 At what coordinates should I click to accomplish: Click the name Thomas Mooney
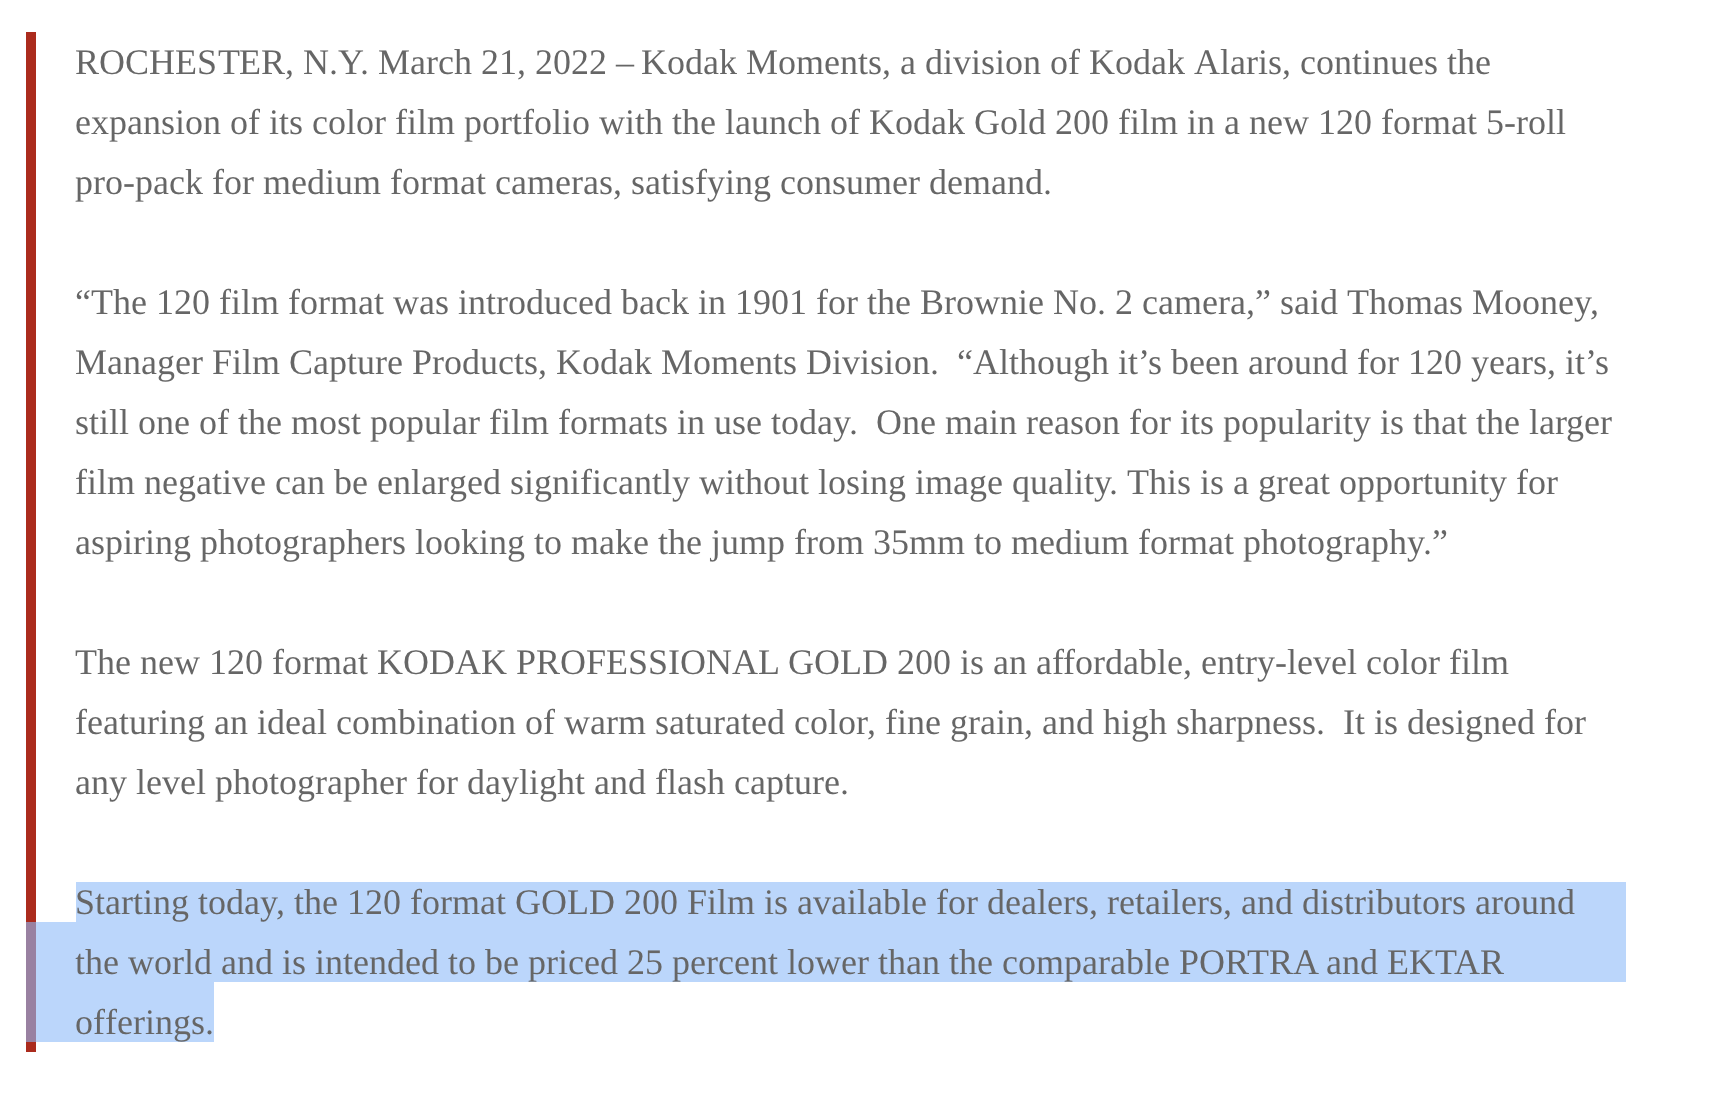pos(1471,303)
